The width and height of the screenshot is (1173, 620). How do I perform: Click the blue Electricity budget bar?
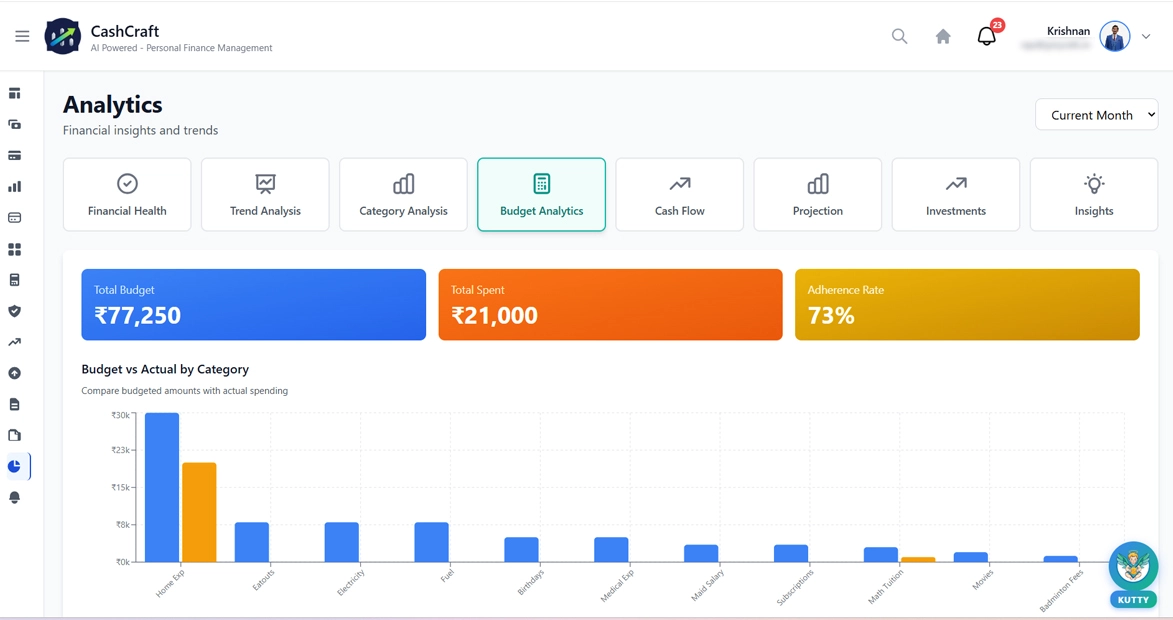(x=342, y=542)
